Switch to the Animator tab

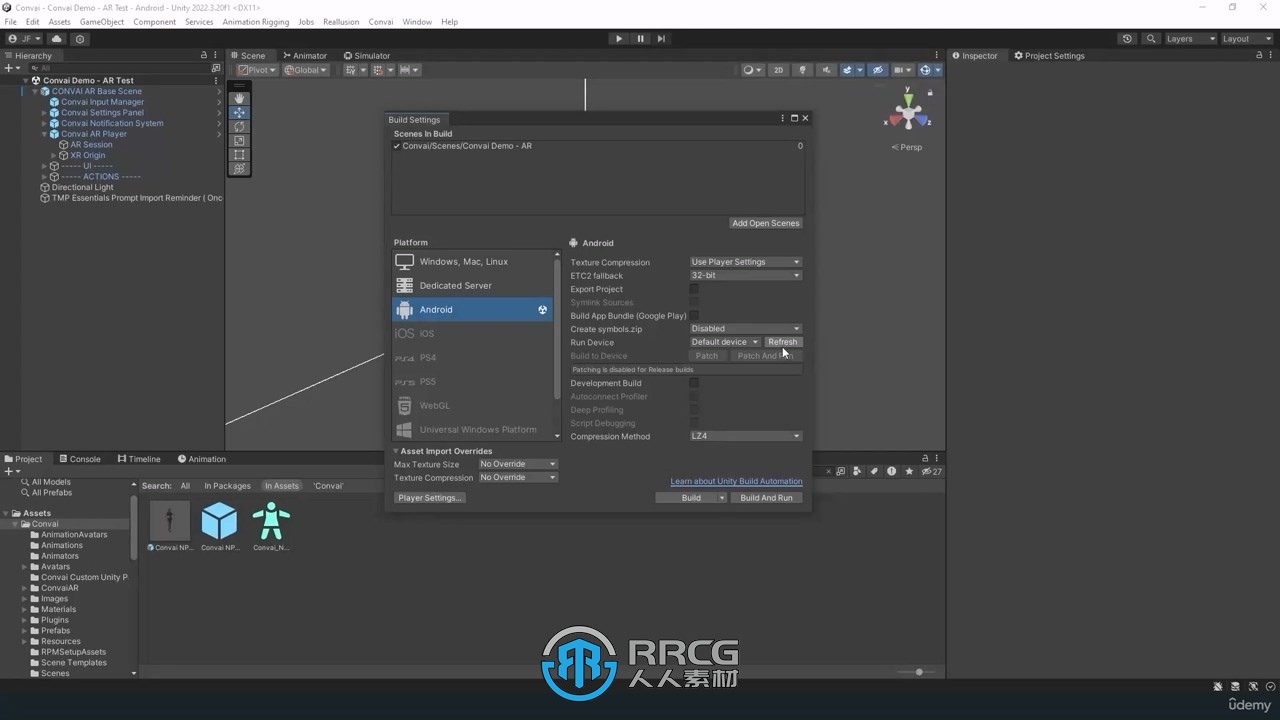tap(305, 56)
